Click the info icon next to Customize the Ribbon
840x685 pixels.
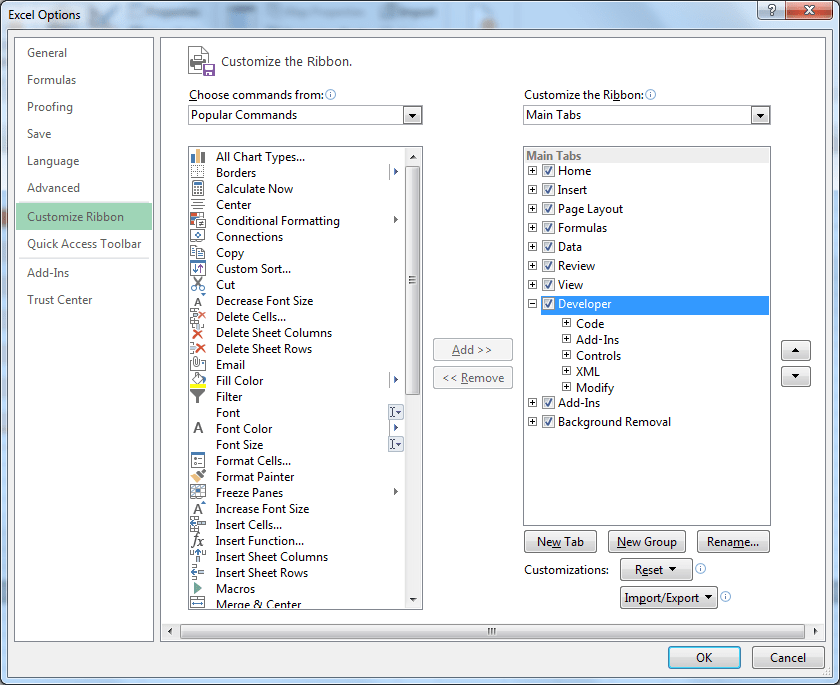[x=650, y=94]
